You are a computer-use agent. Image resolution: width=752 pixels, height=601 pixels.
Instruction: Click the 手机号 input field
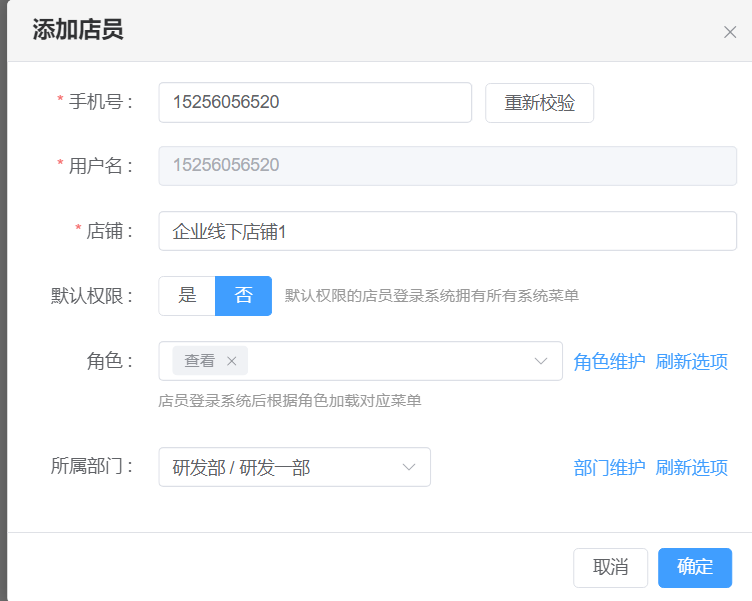(315, 102)
